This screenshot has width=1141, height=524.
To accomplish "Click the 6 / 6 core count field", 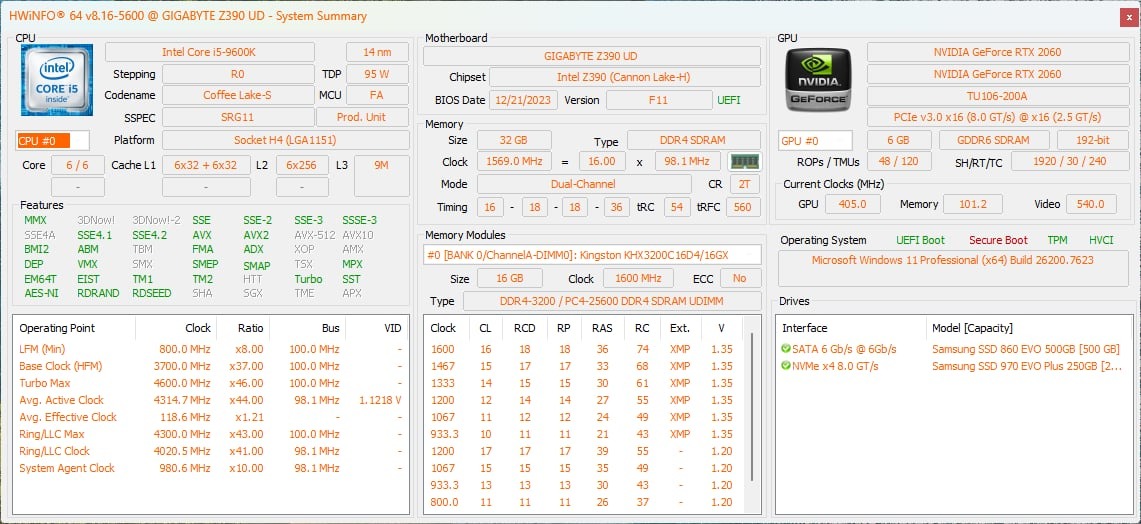I will 77,165.
